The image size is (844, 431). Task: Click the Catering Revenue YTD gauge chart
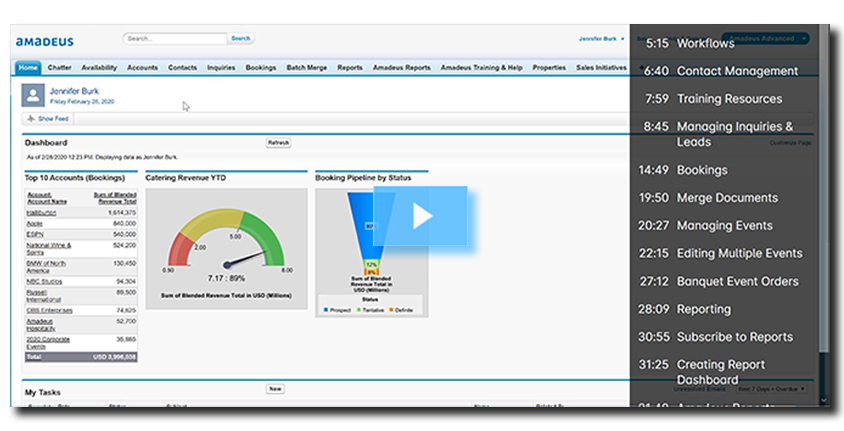[x=227, y=249]
